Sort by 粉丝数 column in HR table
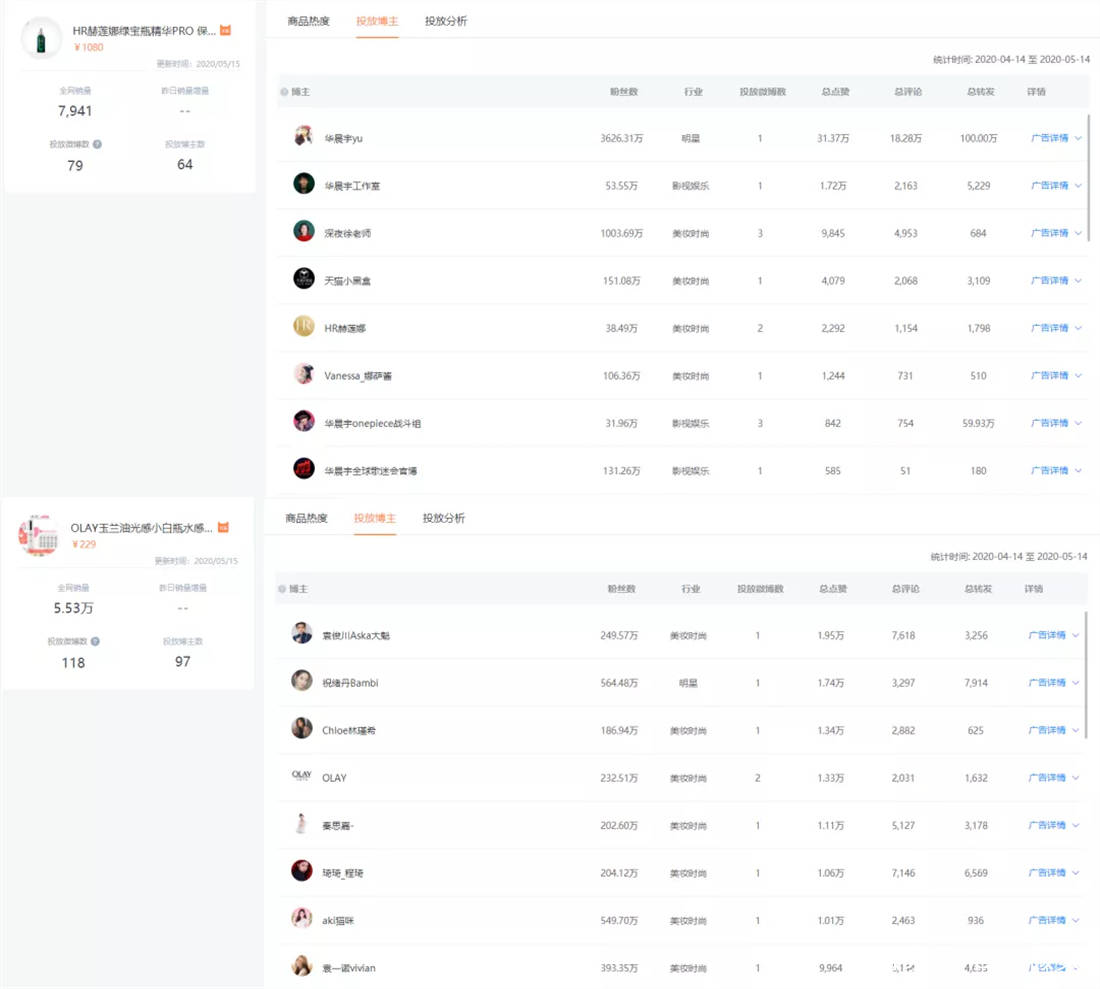The image size is (1100, 989). tap(624, 92)
